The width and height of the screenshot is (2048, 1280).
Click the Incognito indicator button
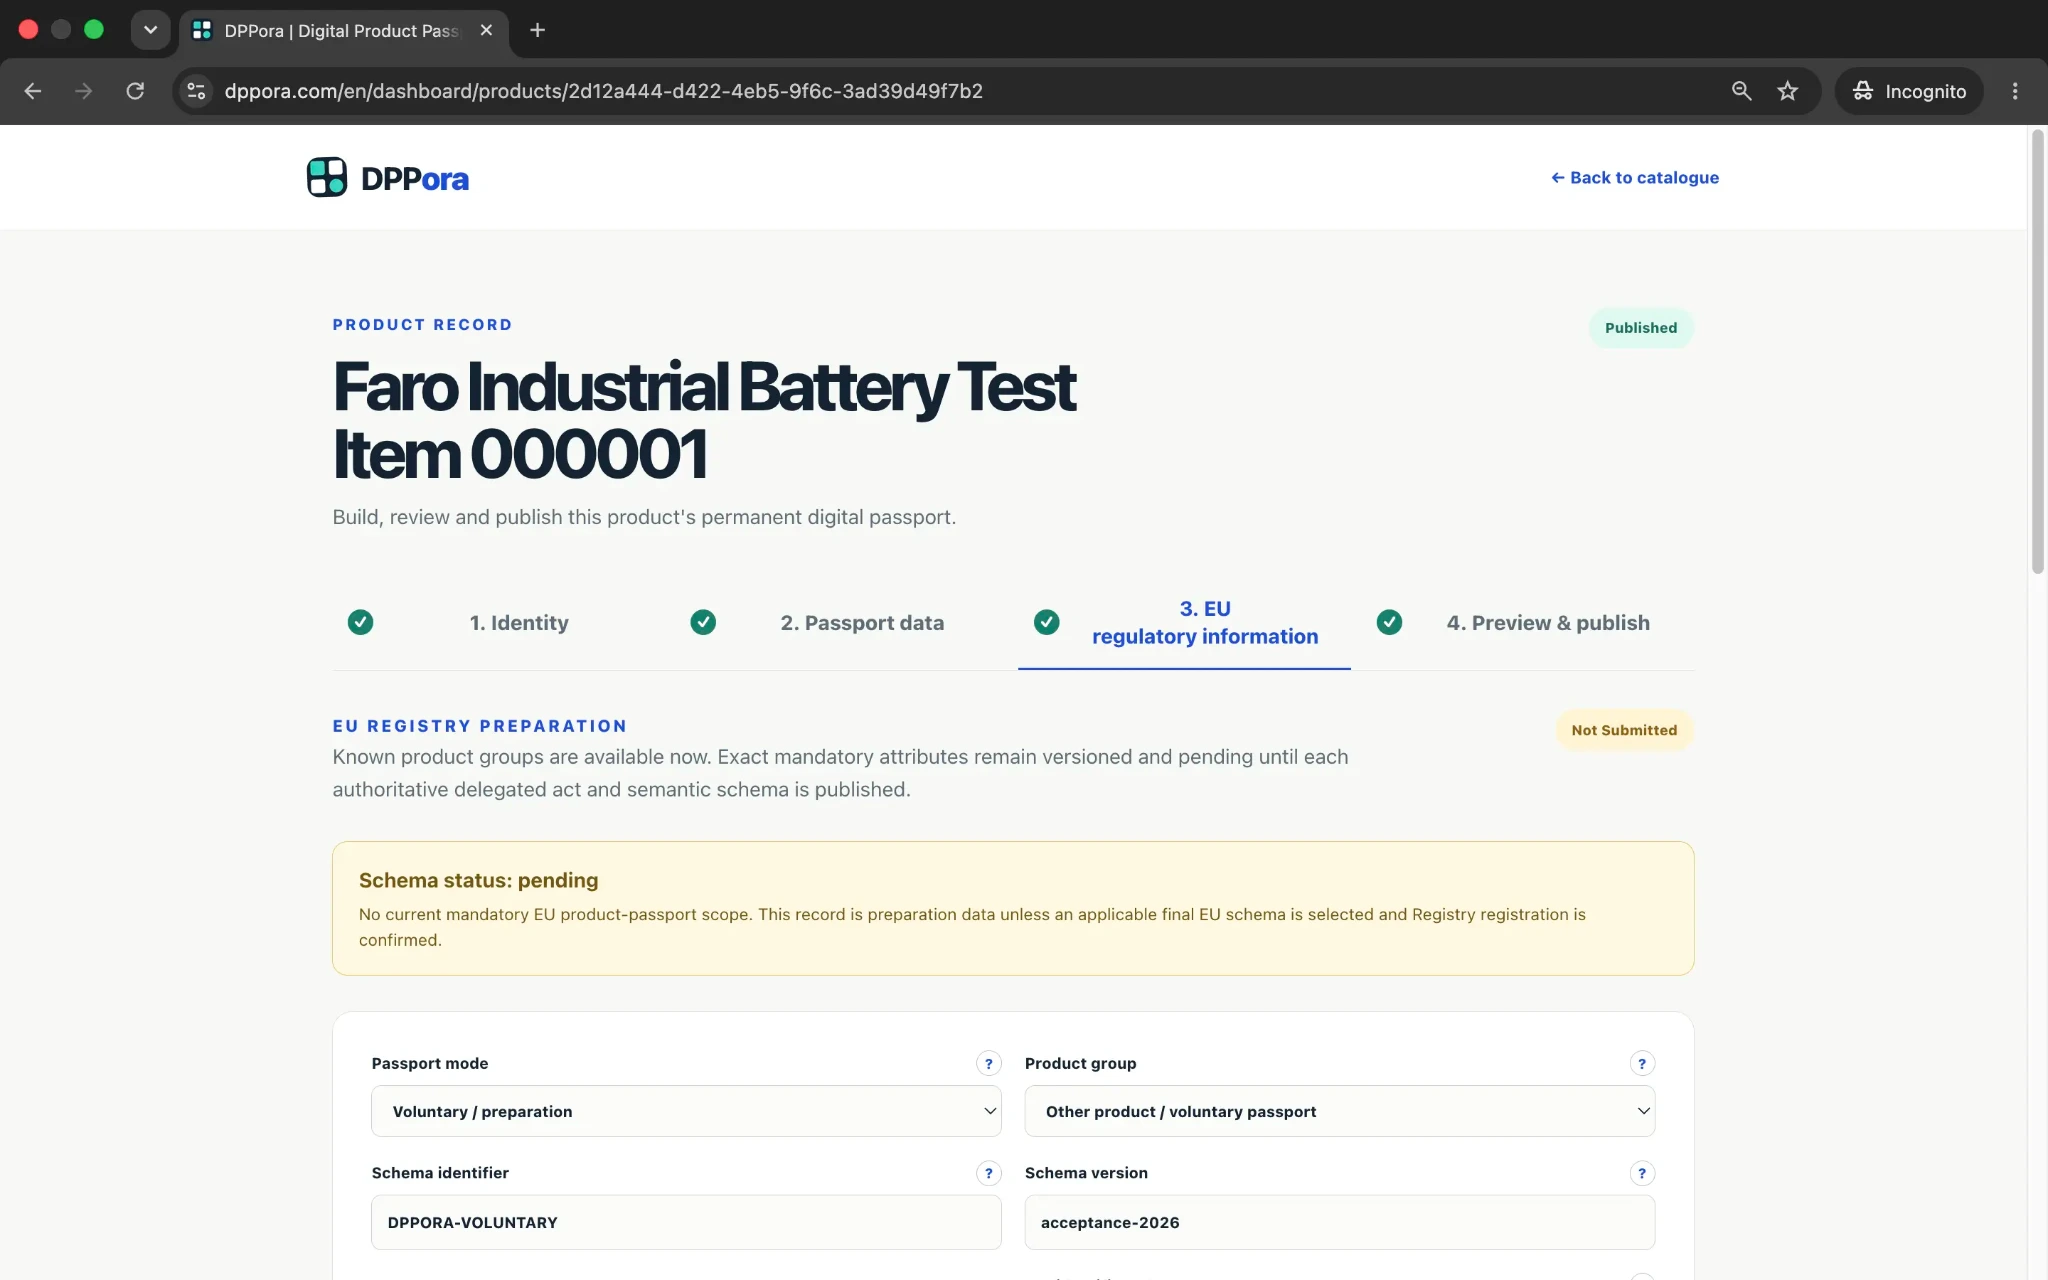point(1909,91)
